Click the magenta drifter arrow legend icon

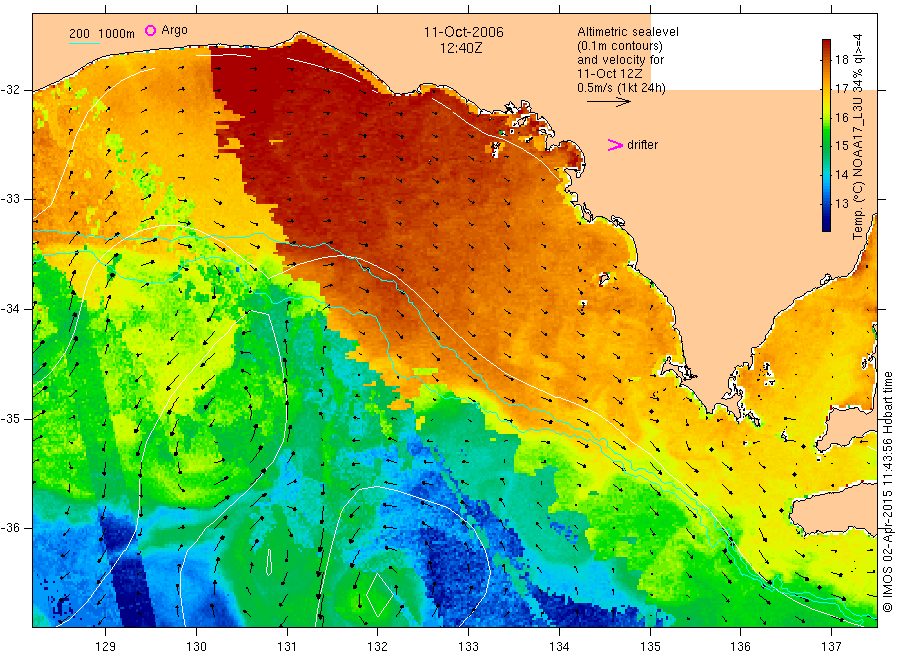615,145
